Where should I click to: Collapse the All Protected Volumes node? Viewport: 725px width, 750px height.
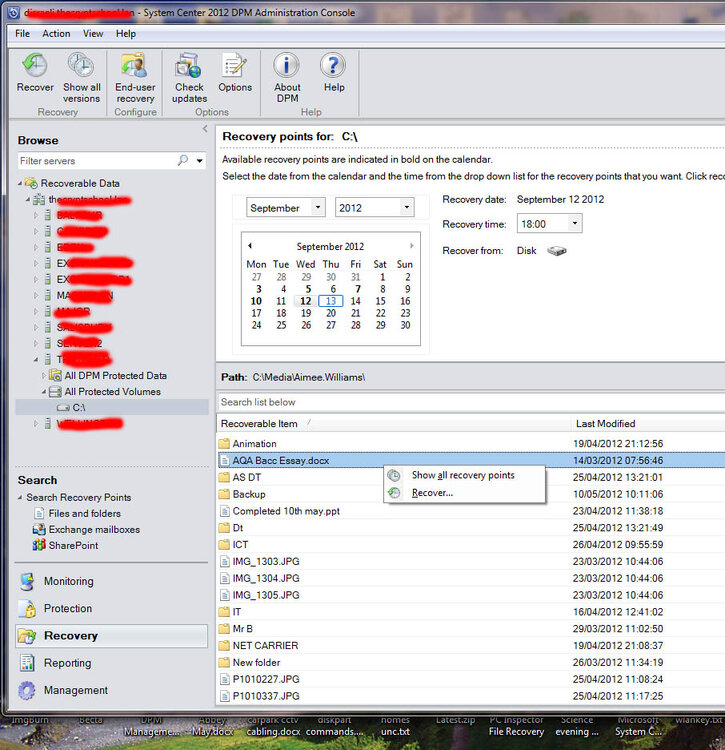click(x=44, y=391)
